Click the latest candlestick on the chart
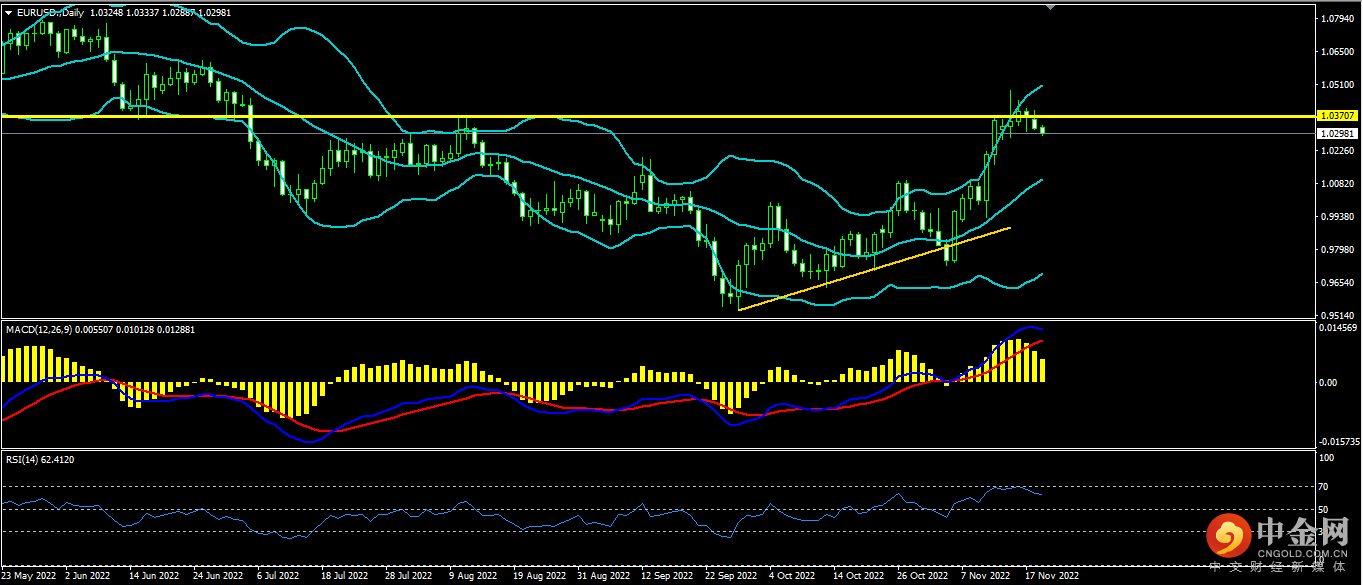The width and height of the screenshot is (1363, 585). coord(1044,130)
